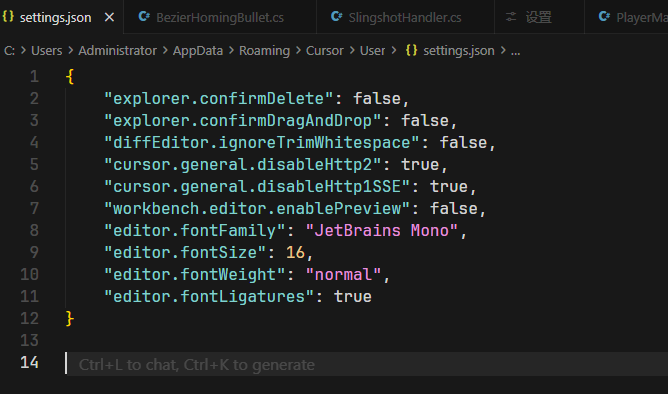668x394 pixels.
Task: Open the AppData breadcrumb segment
Action: 198,51
